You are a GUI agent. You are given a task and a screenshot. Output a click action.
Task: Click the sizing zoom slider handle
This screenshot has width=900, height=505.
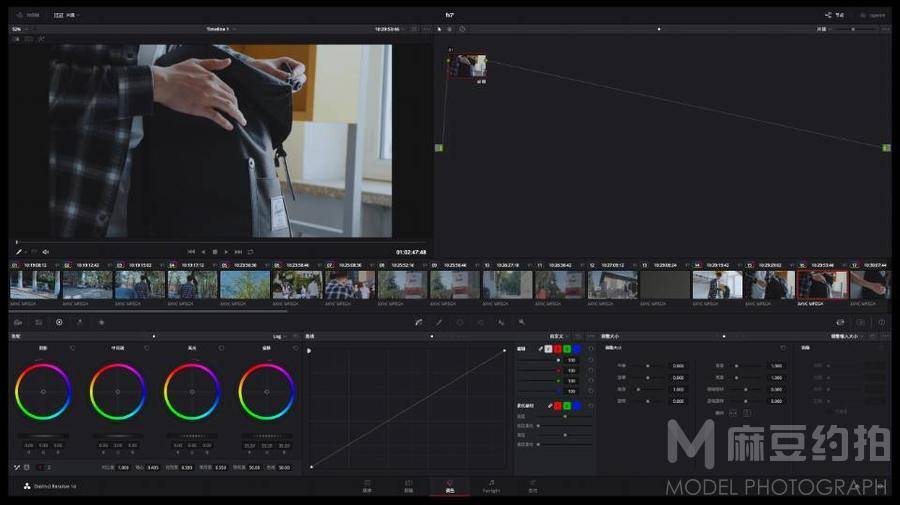[x=638, y=389]
